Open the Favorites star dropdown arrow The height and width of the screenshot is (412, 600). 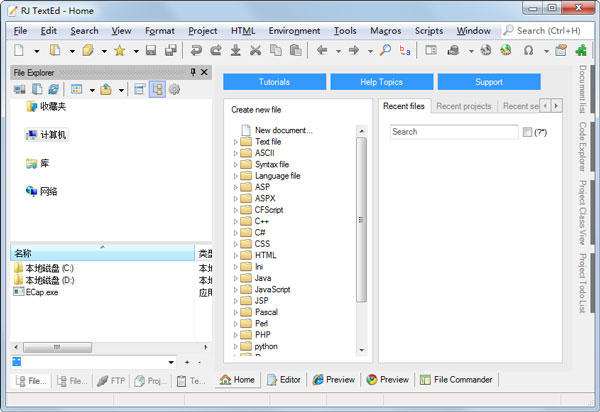click(x=136, y=51)
